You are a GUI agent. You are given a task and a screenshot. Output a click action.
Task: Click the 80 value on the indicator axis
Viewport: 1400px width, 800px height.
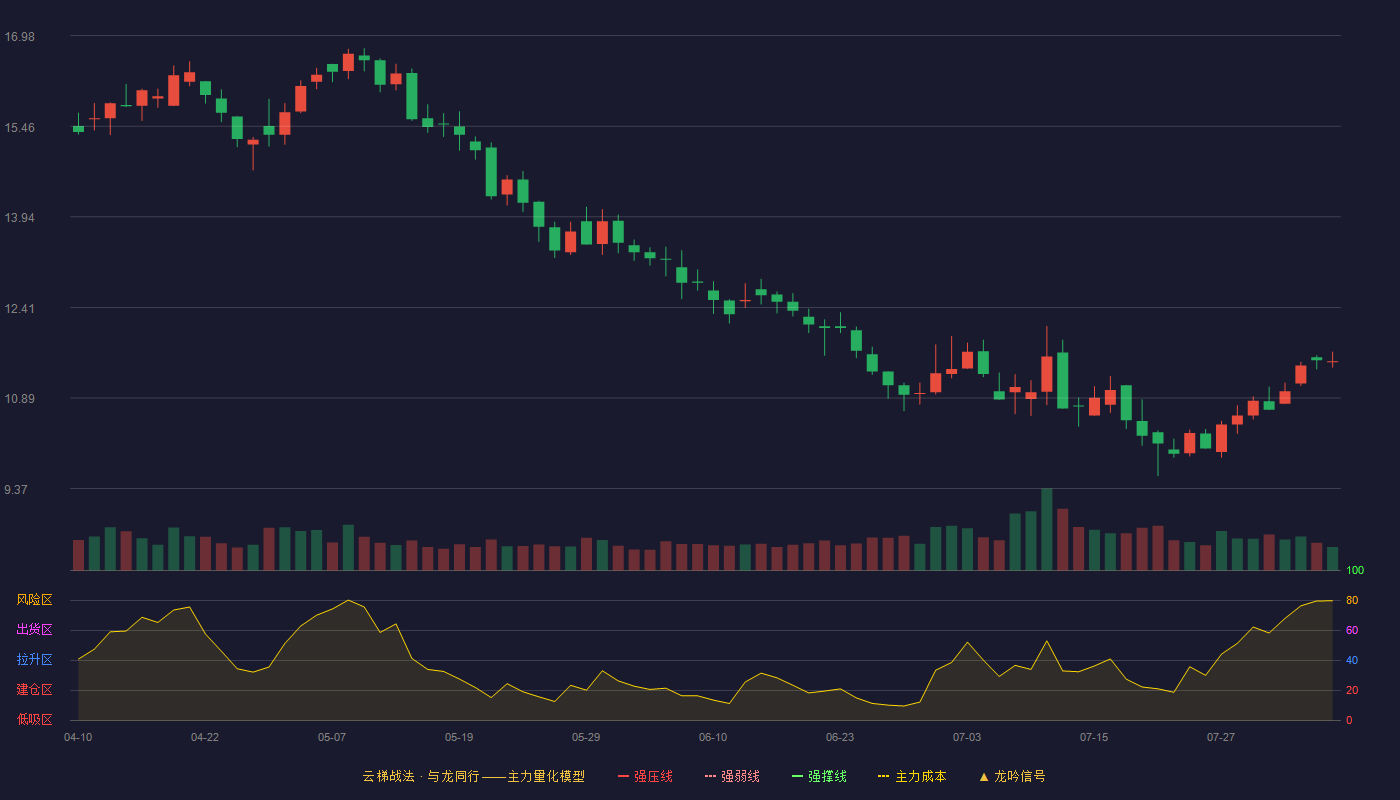(1352, 600)
